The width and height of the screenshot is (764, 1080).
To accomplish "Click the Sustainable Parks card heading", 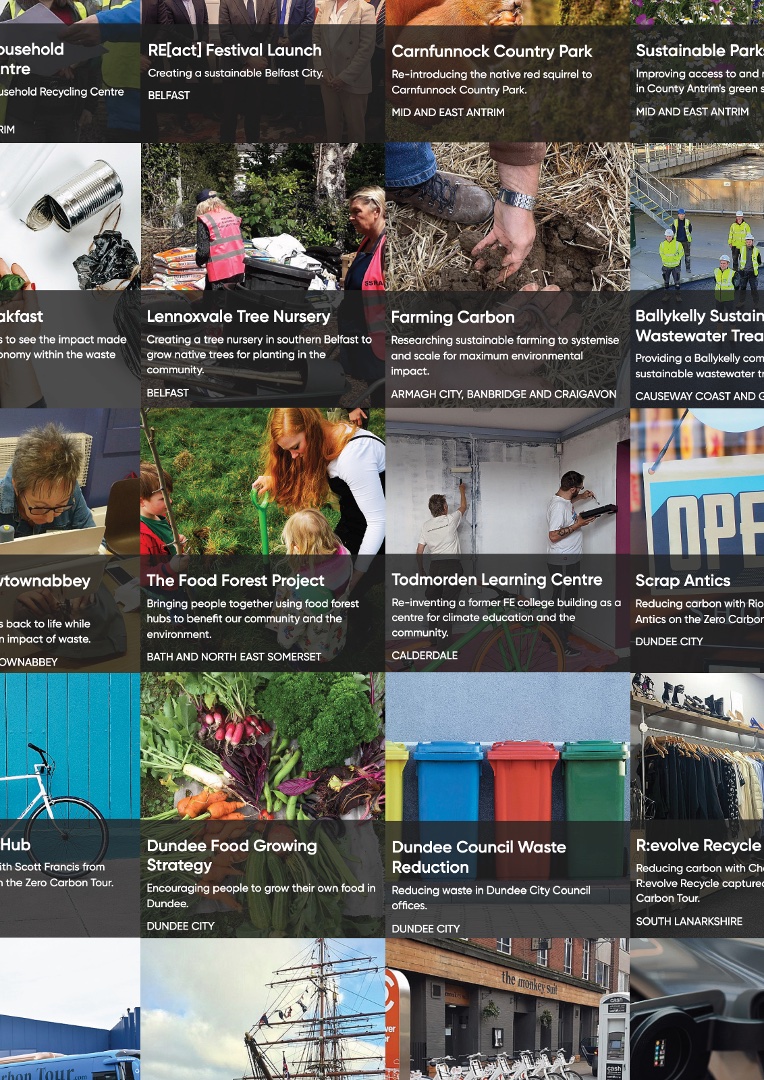I will pos(699,50).
